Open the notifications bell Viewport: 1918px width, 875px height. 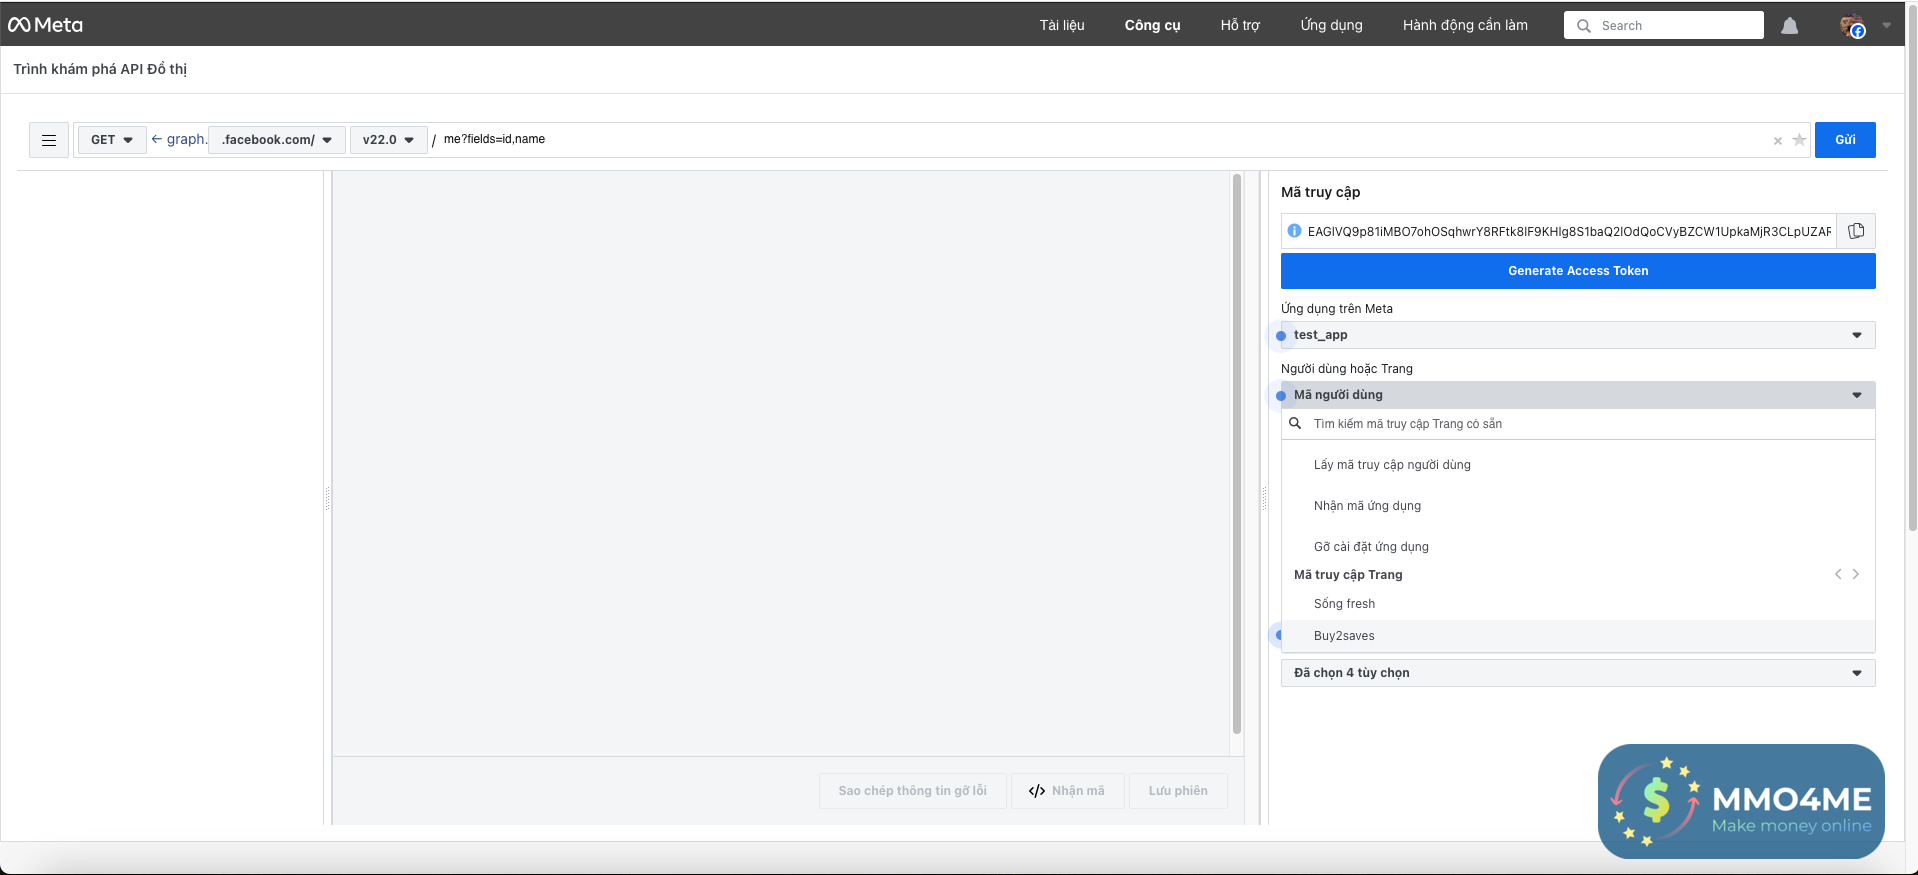(x=1790, y=26)
